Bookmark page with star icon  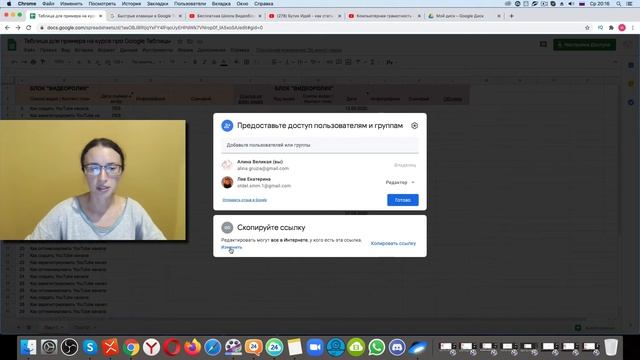tap(587, 28)
